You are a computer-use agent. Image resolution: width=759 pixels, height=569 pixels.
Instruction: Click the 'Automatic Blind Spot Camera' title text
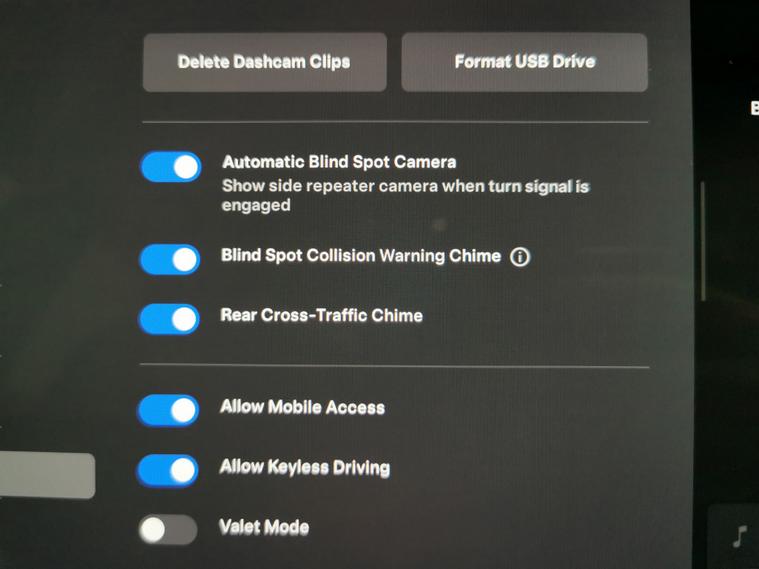[x=339, y=162]
